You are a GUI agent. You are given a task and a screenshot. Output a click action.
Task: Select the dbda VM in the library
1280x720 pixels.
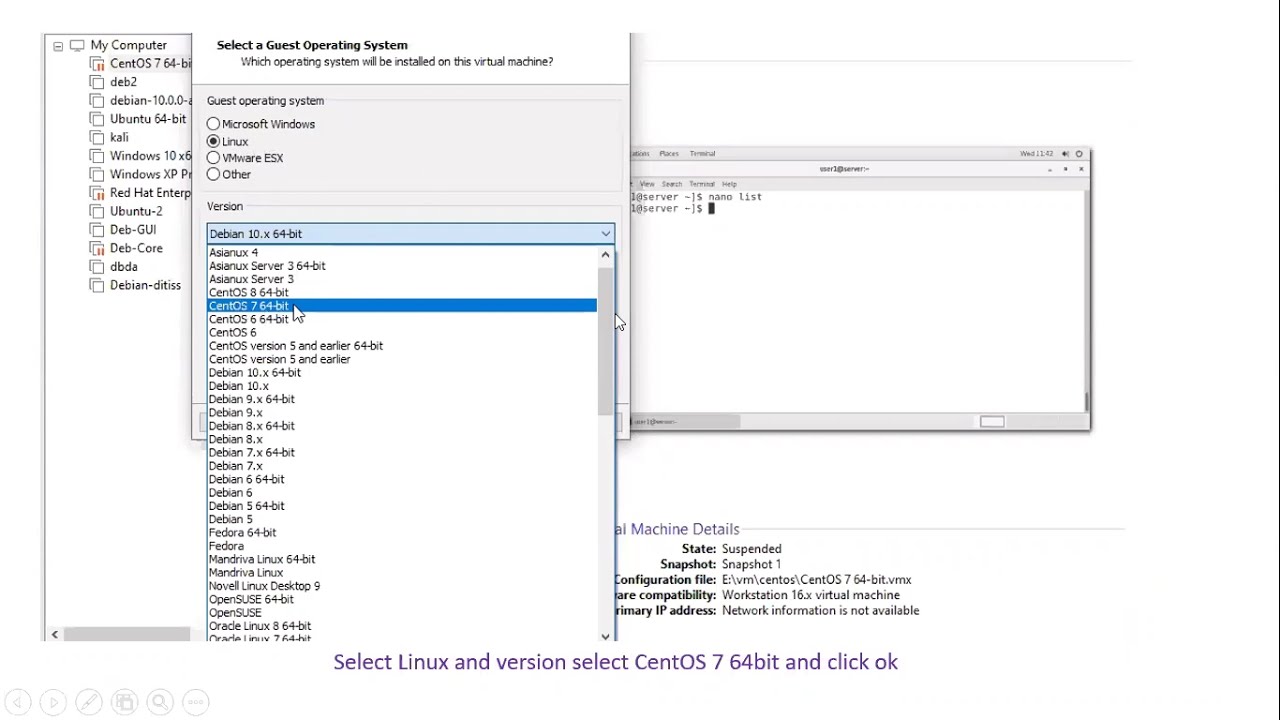[124, 267]
